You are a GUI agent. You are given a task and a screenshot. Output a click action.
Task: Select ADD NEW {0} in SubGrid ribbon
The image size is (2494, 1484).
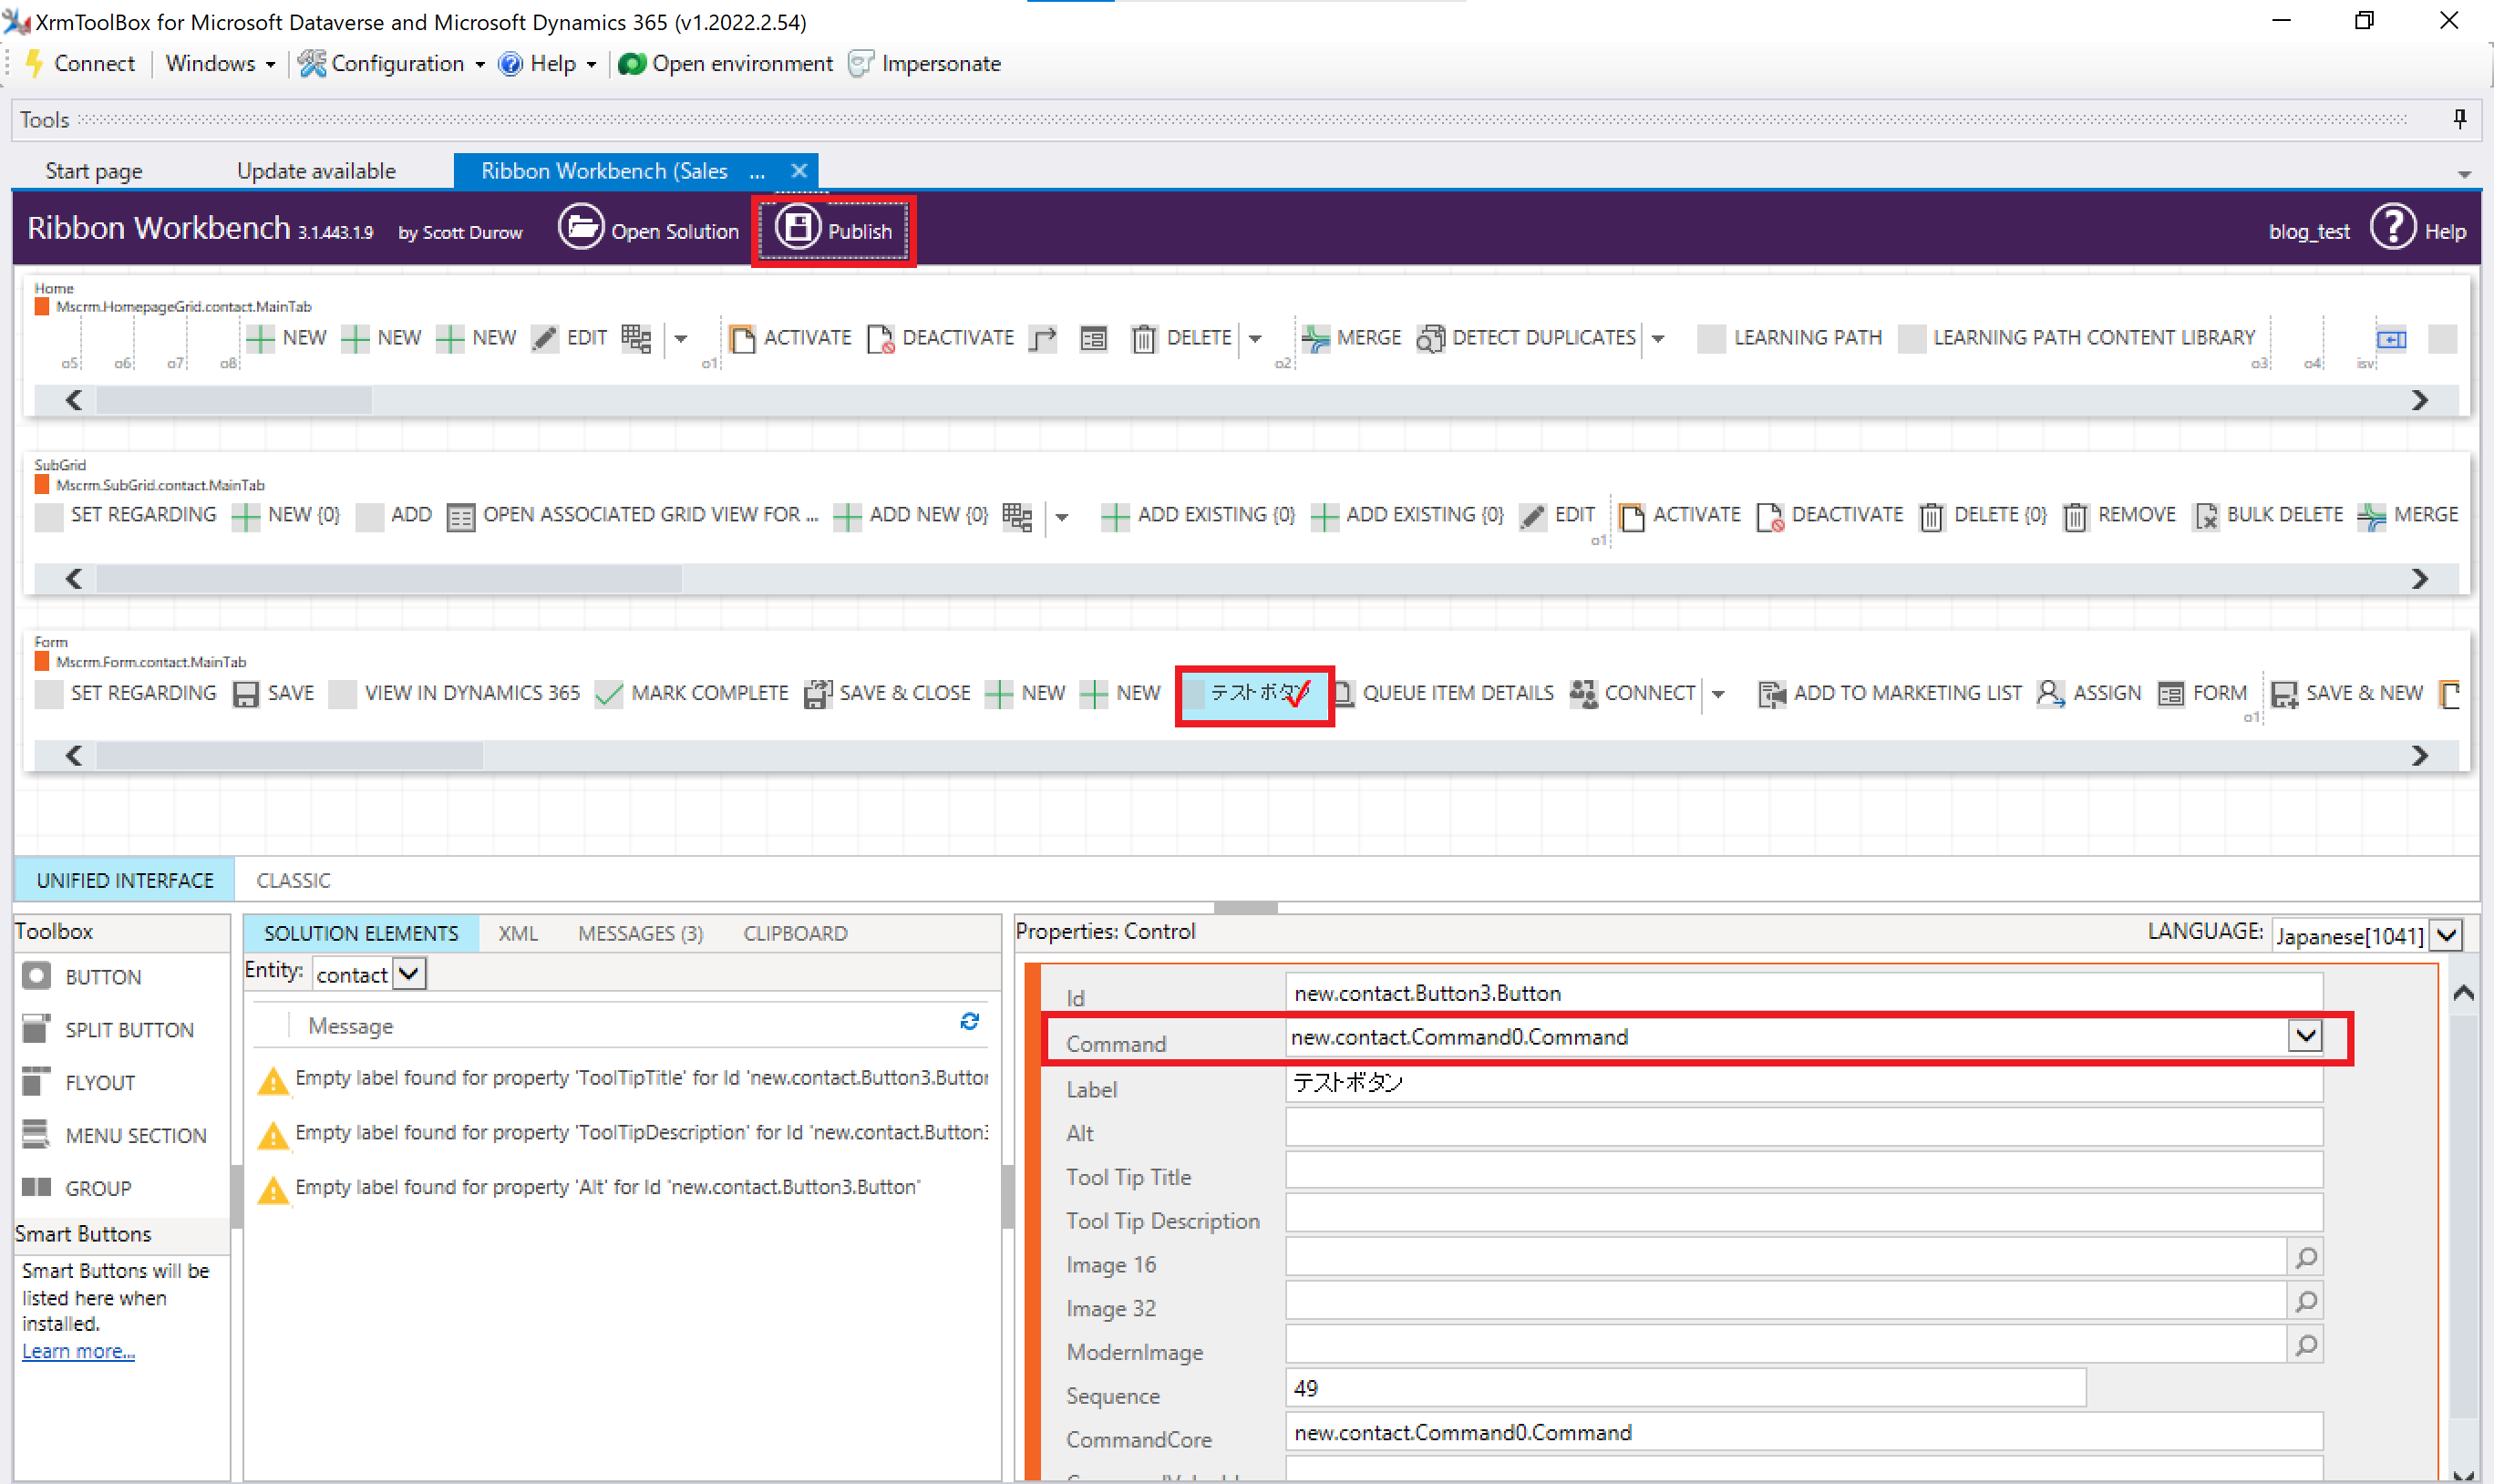coord(911,515)
